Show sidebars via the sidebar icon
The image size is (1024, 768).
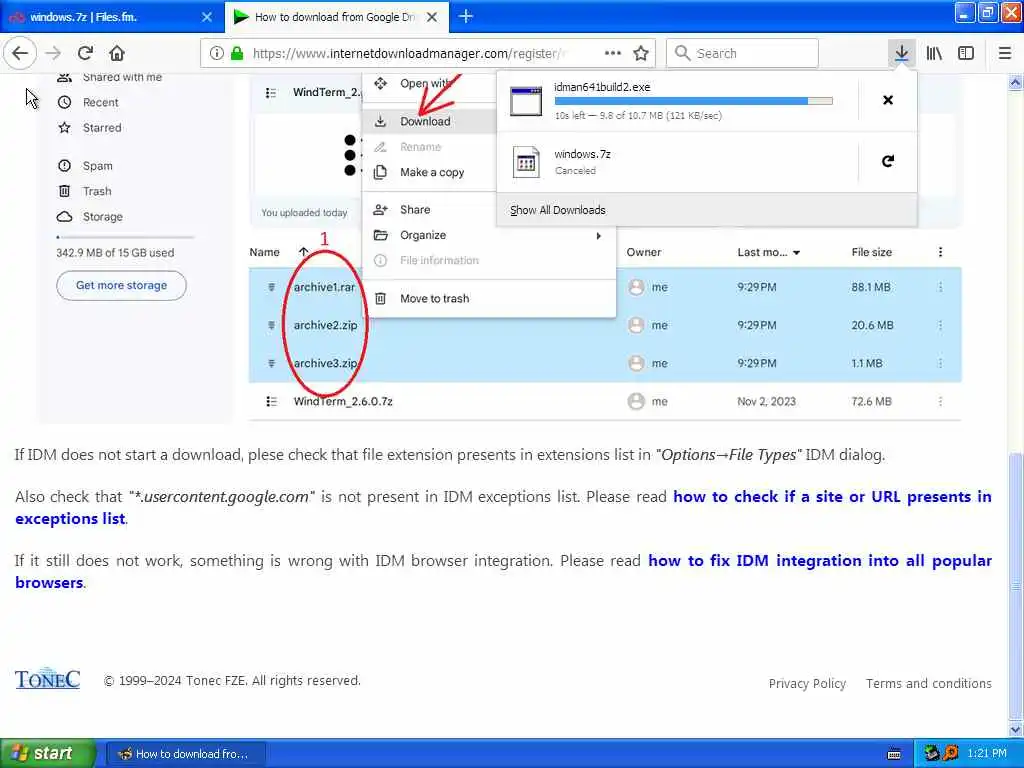966,53
